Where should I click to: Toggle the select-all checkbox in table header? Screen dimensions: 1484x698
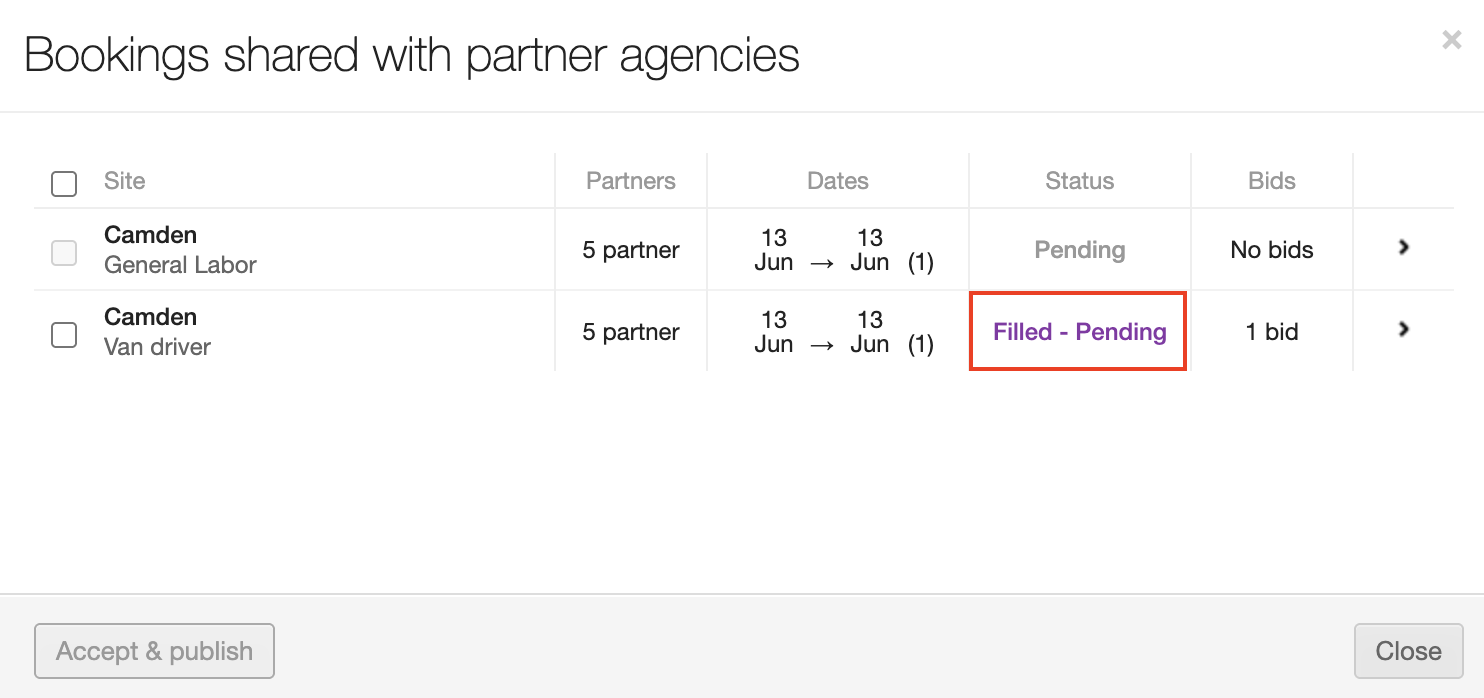(x=64, y=184)
